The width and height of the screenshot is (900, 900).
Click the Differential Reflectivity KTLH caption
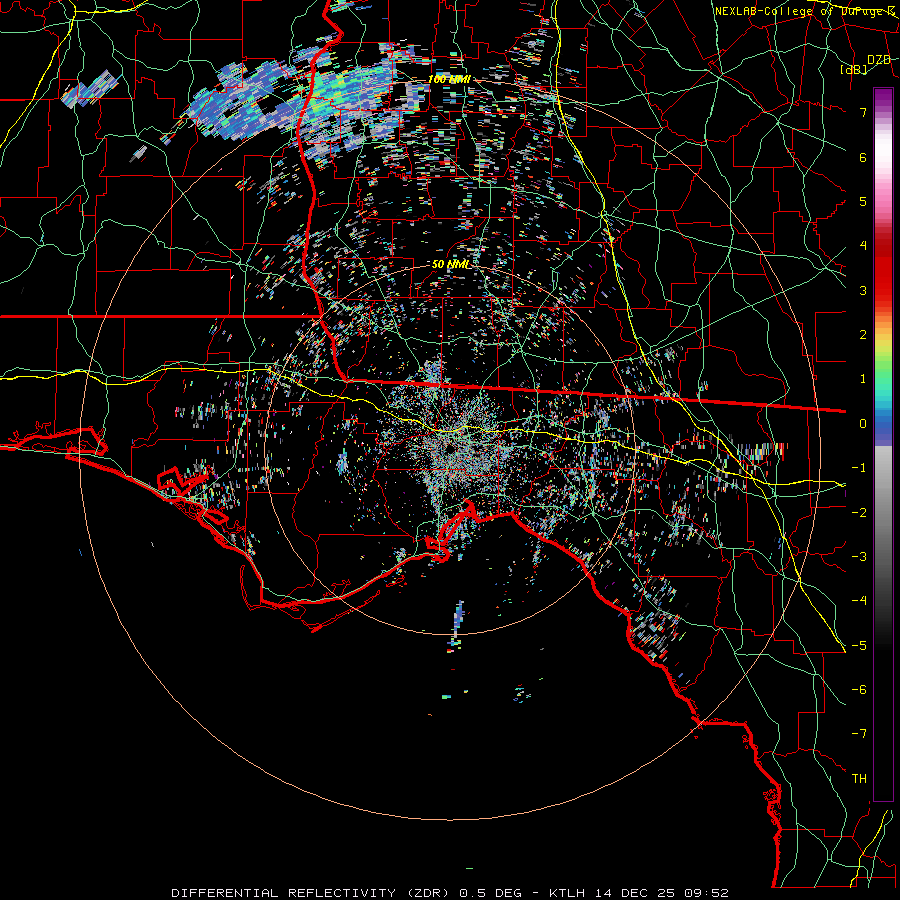click(x=450, y=893)
